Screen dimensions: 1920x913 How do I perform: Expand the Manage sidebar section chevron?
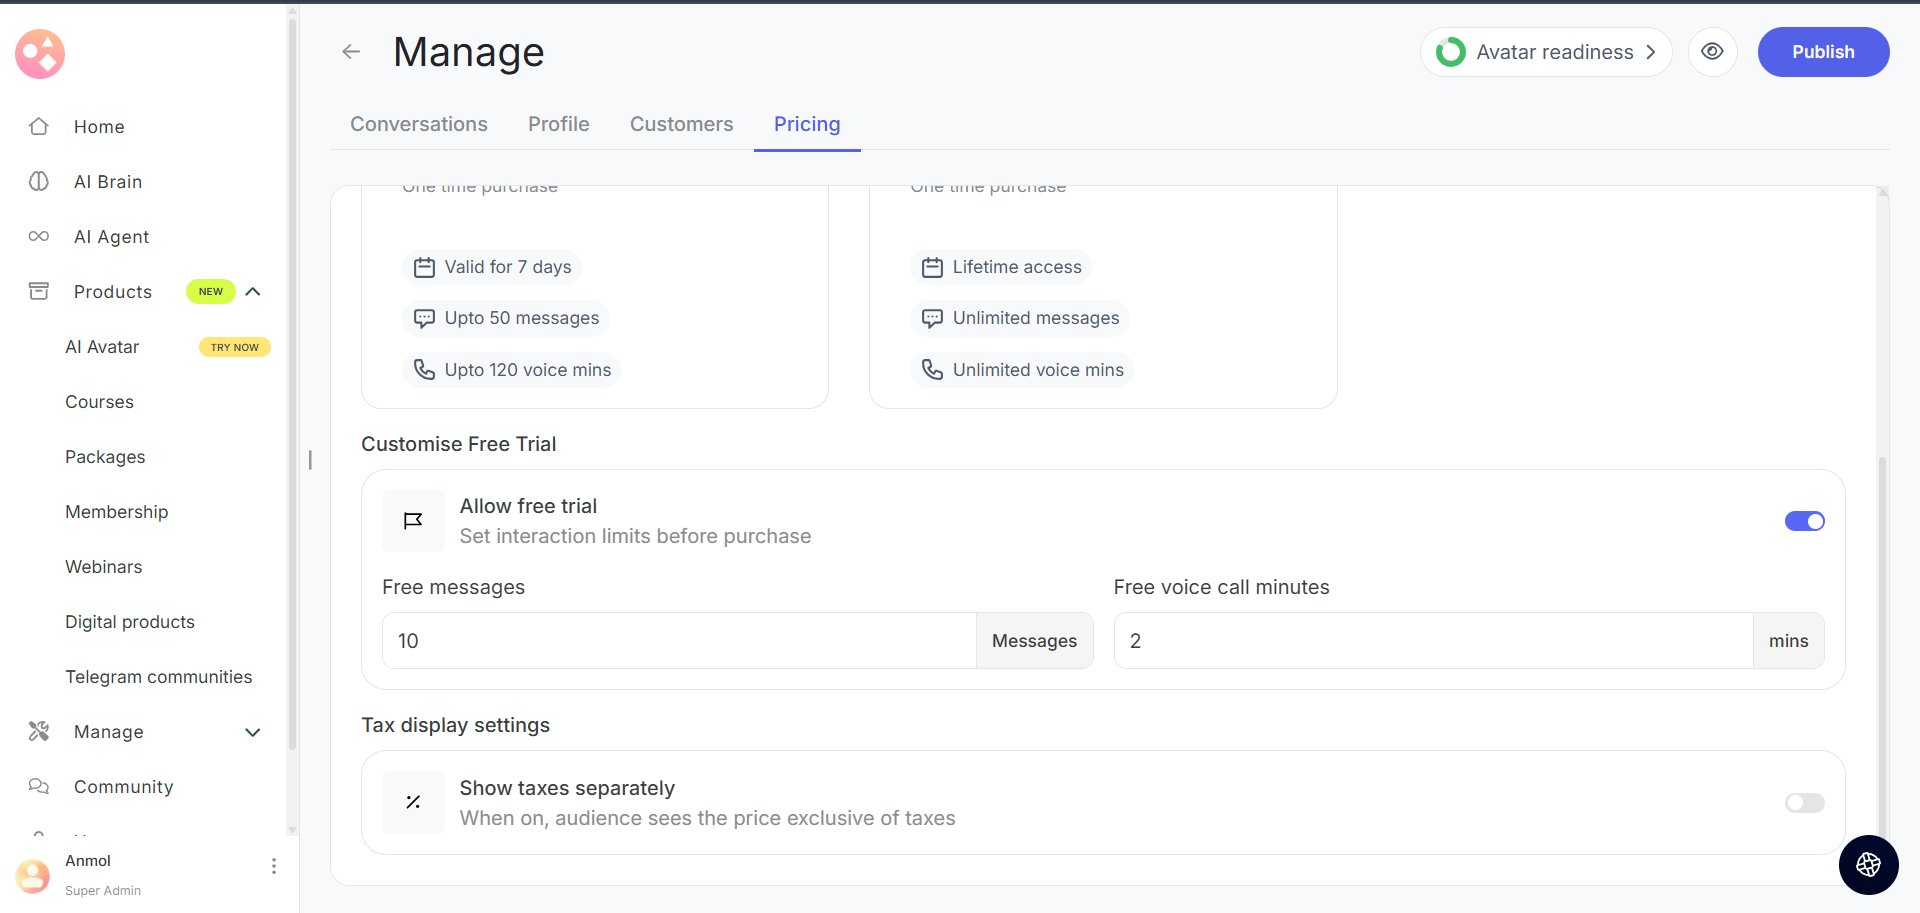point(253,732)
